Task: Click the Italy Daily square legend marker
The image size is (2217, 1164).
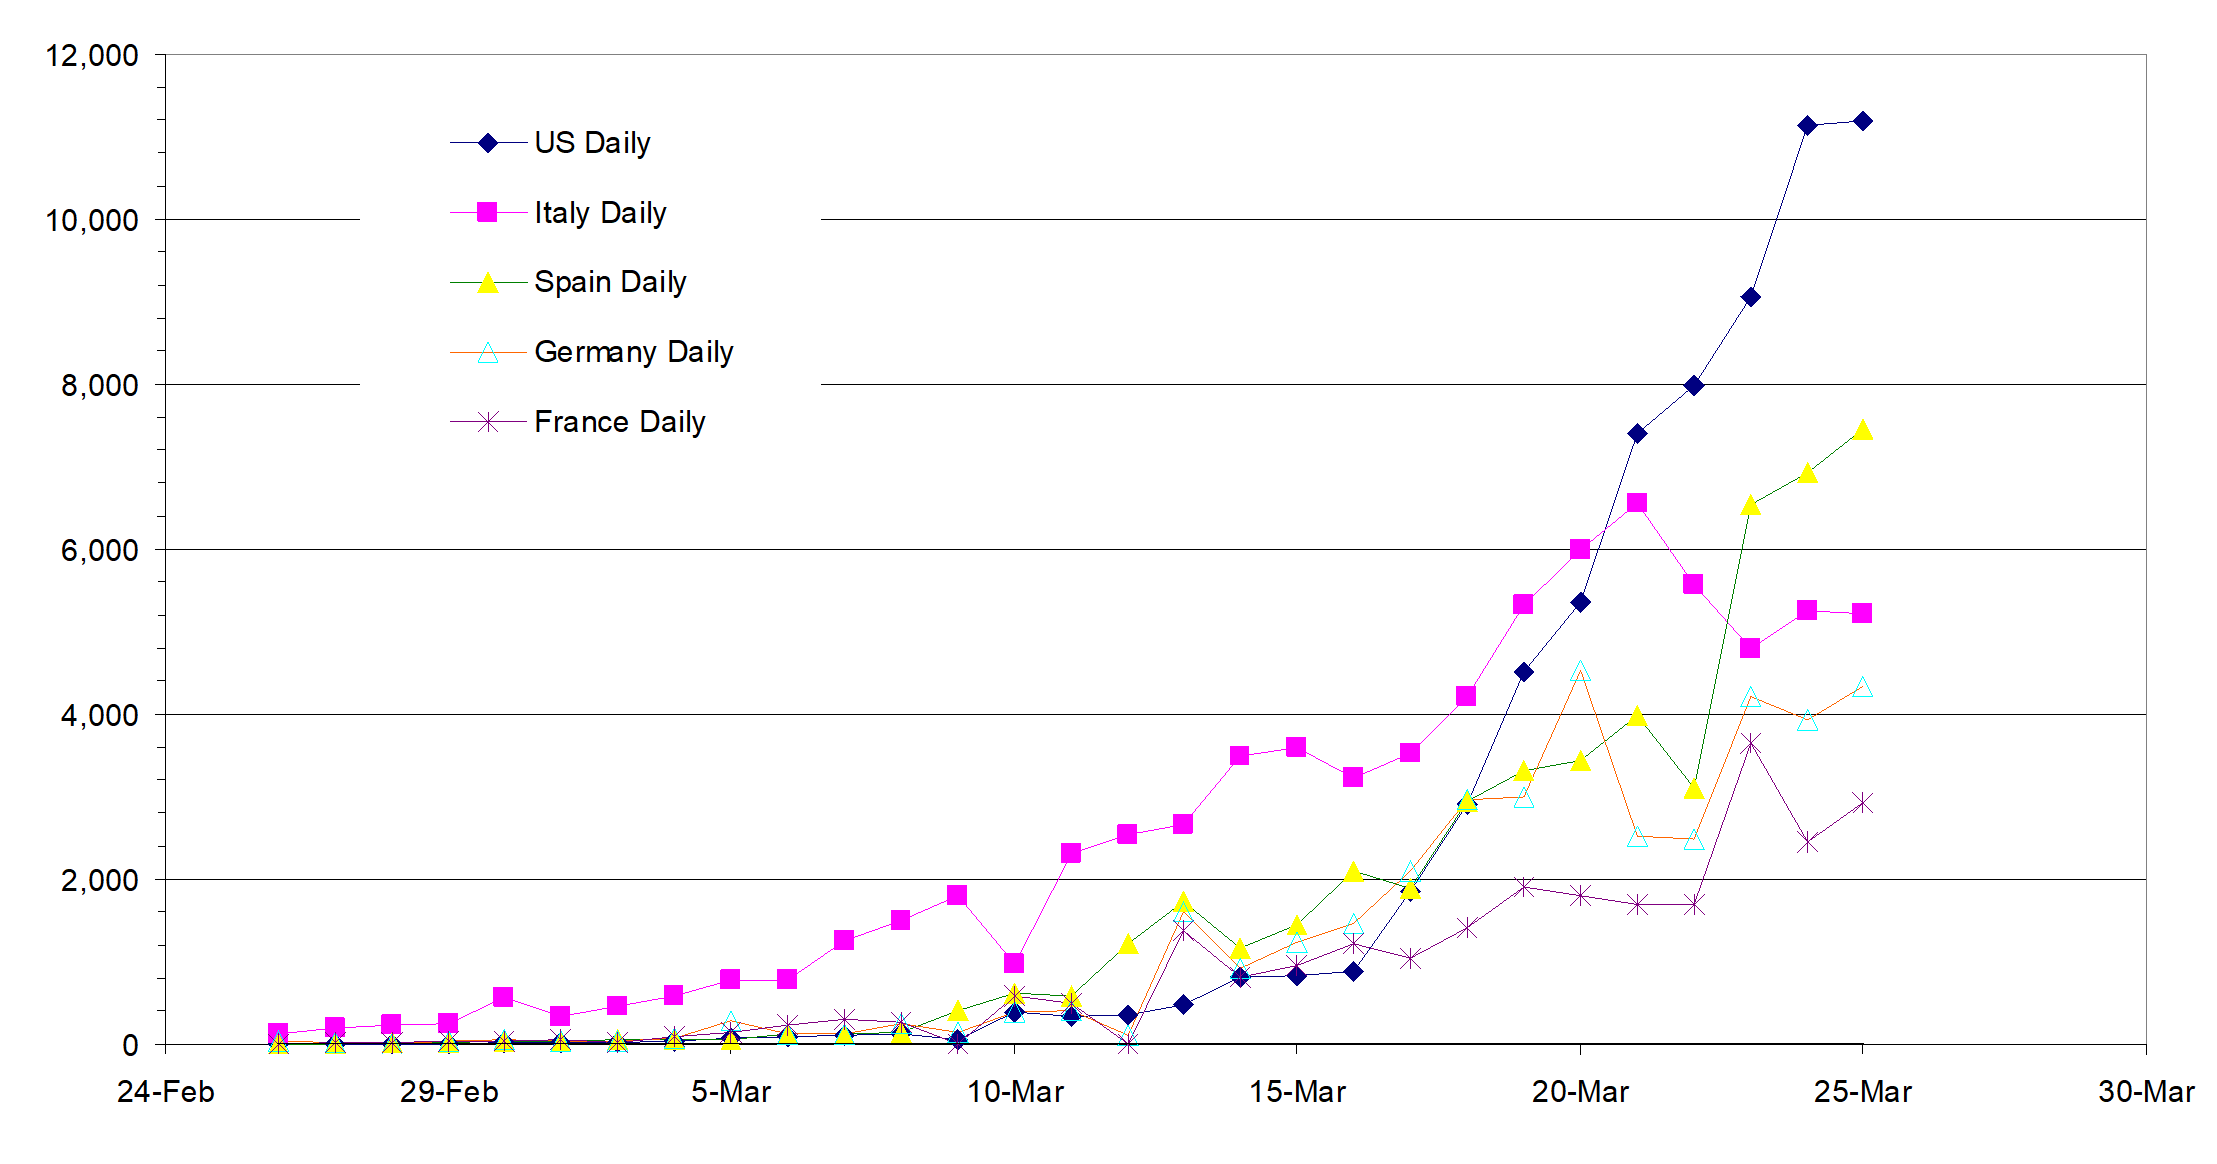Action: click(487, 212)
